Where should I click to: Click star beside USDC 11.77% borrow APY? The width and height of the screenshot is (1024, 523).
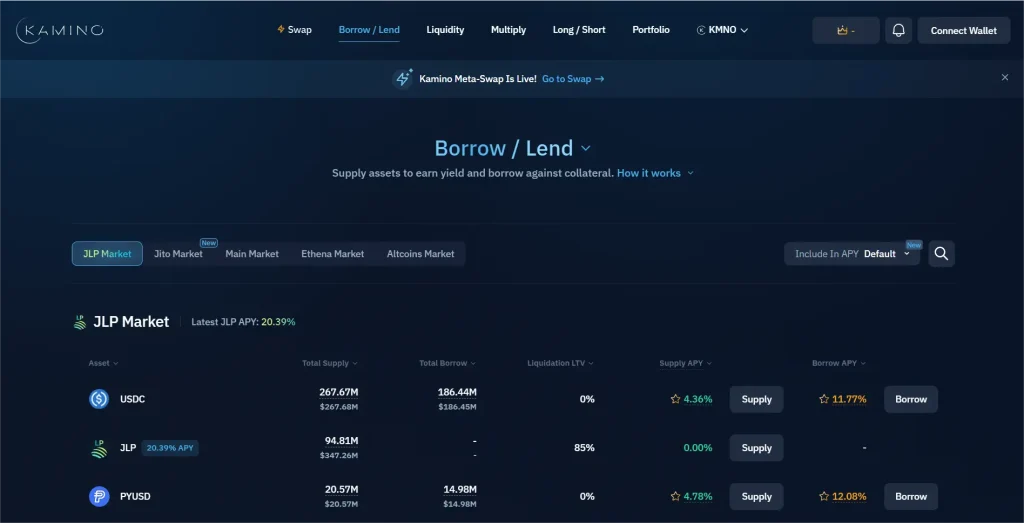(824, 399)
